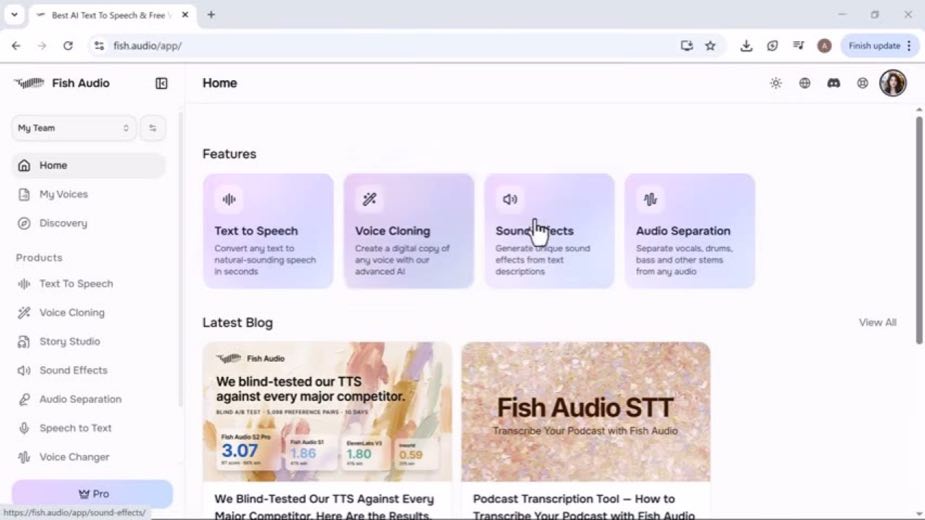Screen dimensions: 925x520
Task: Click stems icon on Audio Separation card
Action: tap(650, 200)
